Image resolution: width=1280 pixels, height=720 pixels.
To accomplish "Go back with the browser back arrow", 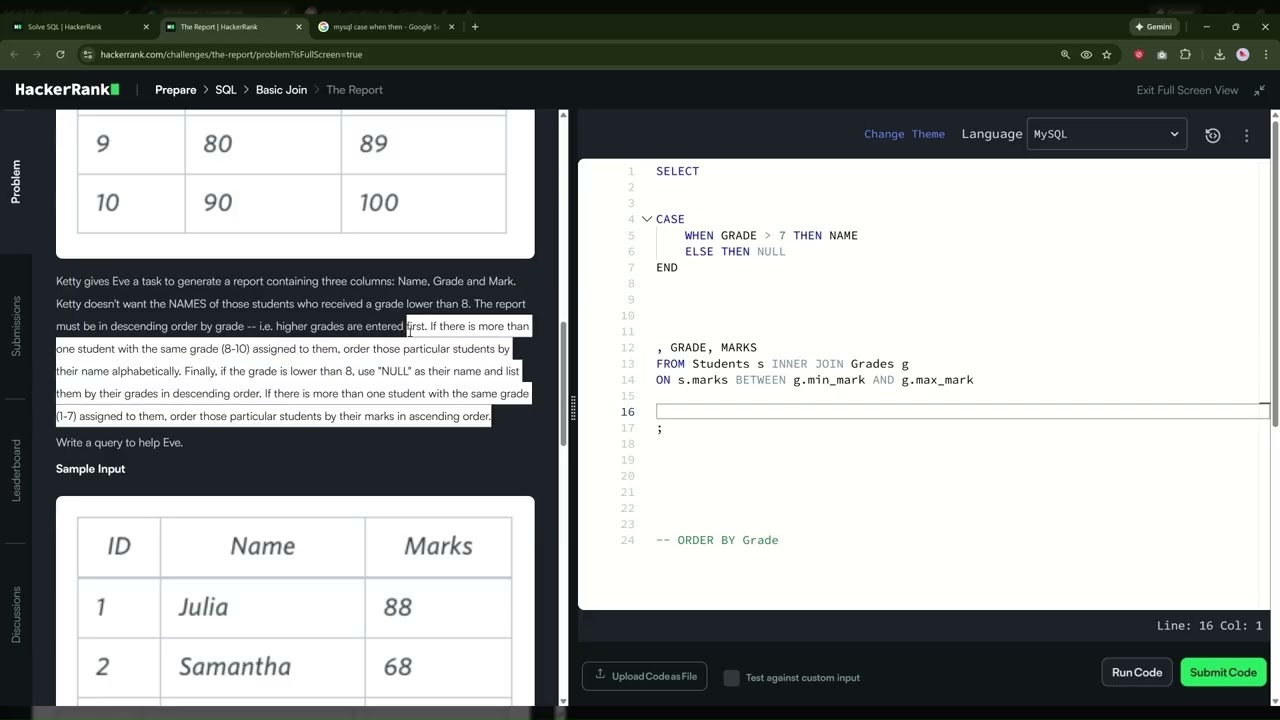I will click(14, 54).
